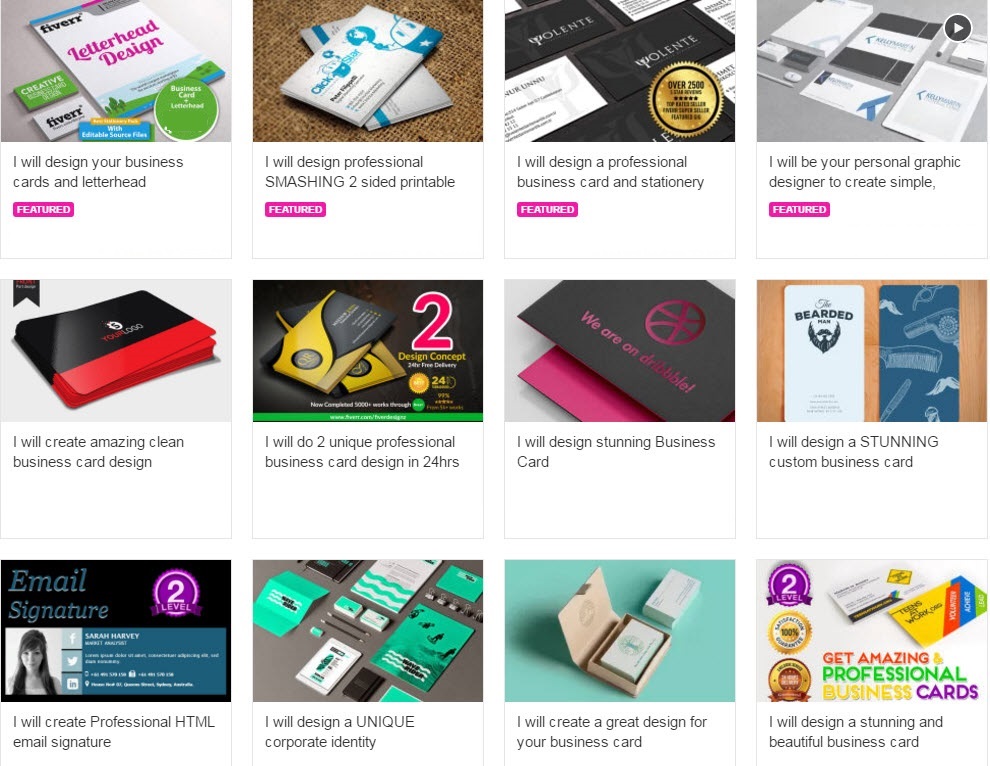Click the Level 2 badge on Email Signature image
Image resolution: width=990 pixels, height=766 pixels.
click(x=176, y=593)
